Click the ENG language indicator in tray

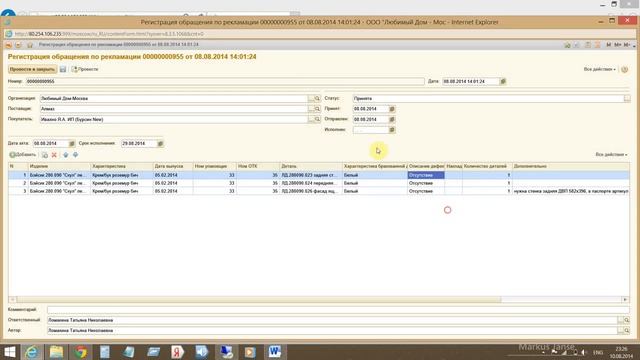[598, 352]
